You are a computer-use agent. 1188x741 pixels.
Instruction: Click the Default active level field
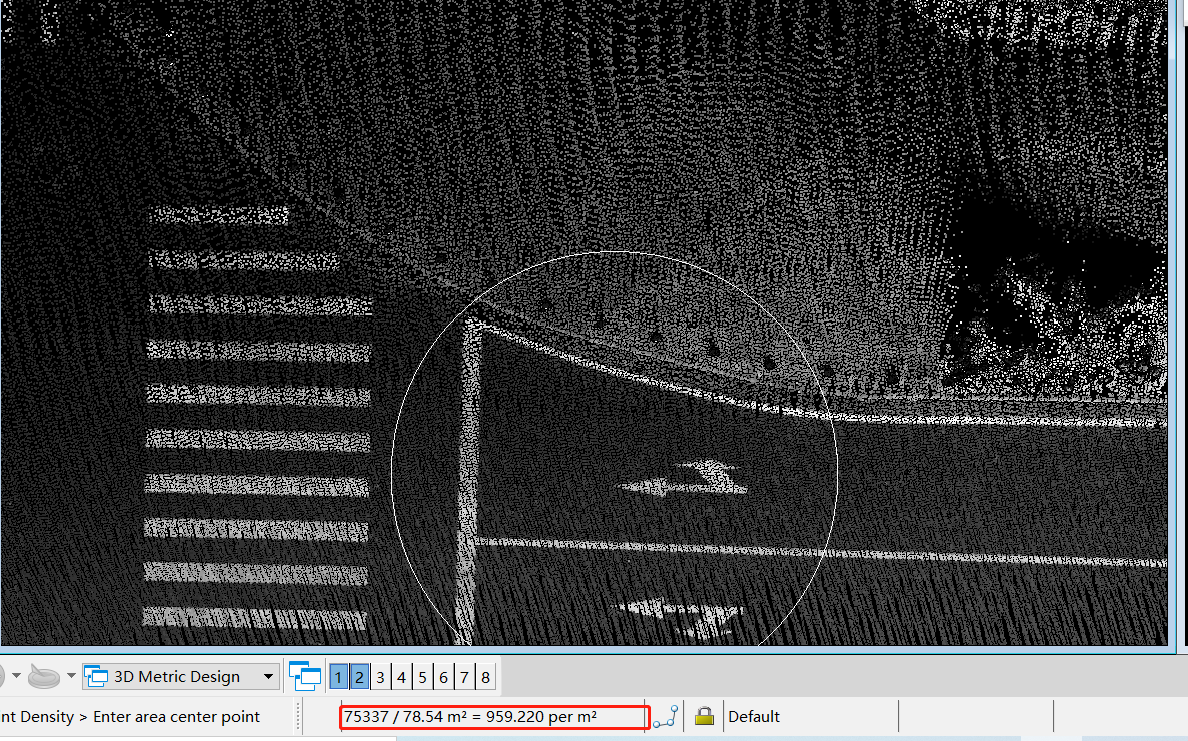[808, 717]
